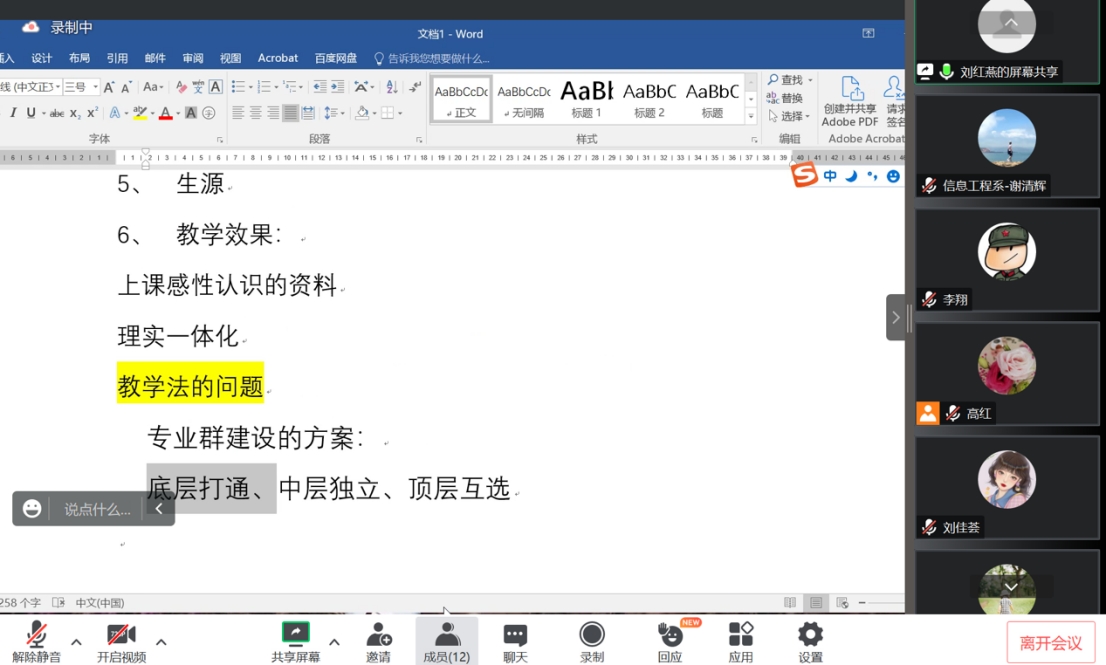Click the sort A-Z icon

[x=391, y=87]
